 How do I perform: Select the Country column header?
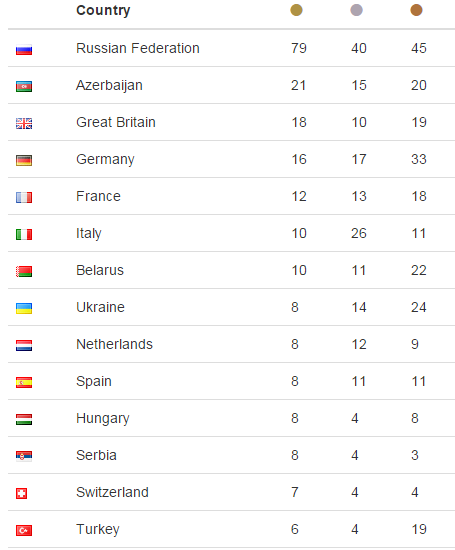(103, 11)
